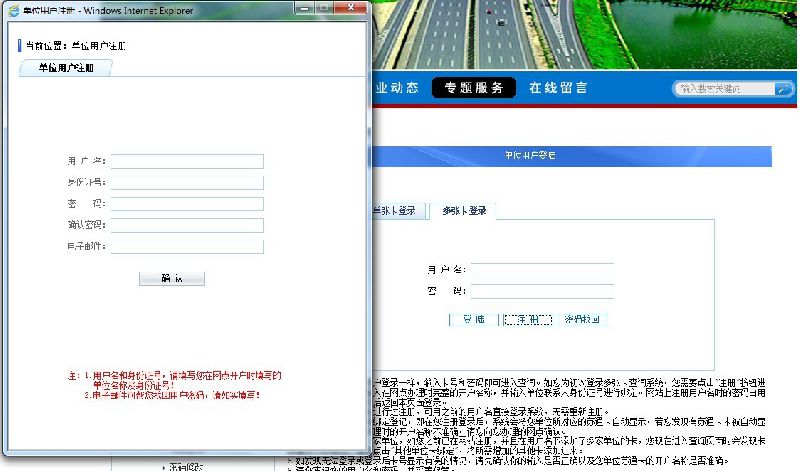Open the 在线留言 navigation item
Image resolution: width=800 pixels, height=471 pixels.
coord(558,88)
